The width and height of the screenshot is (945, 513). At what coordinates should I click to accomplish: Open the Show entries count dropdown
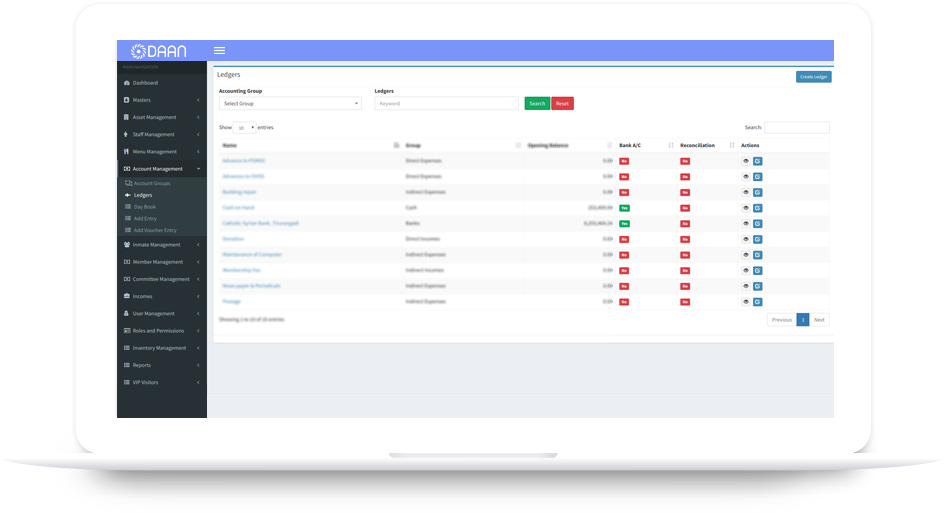pos(245,128)
